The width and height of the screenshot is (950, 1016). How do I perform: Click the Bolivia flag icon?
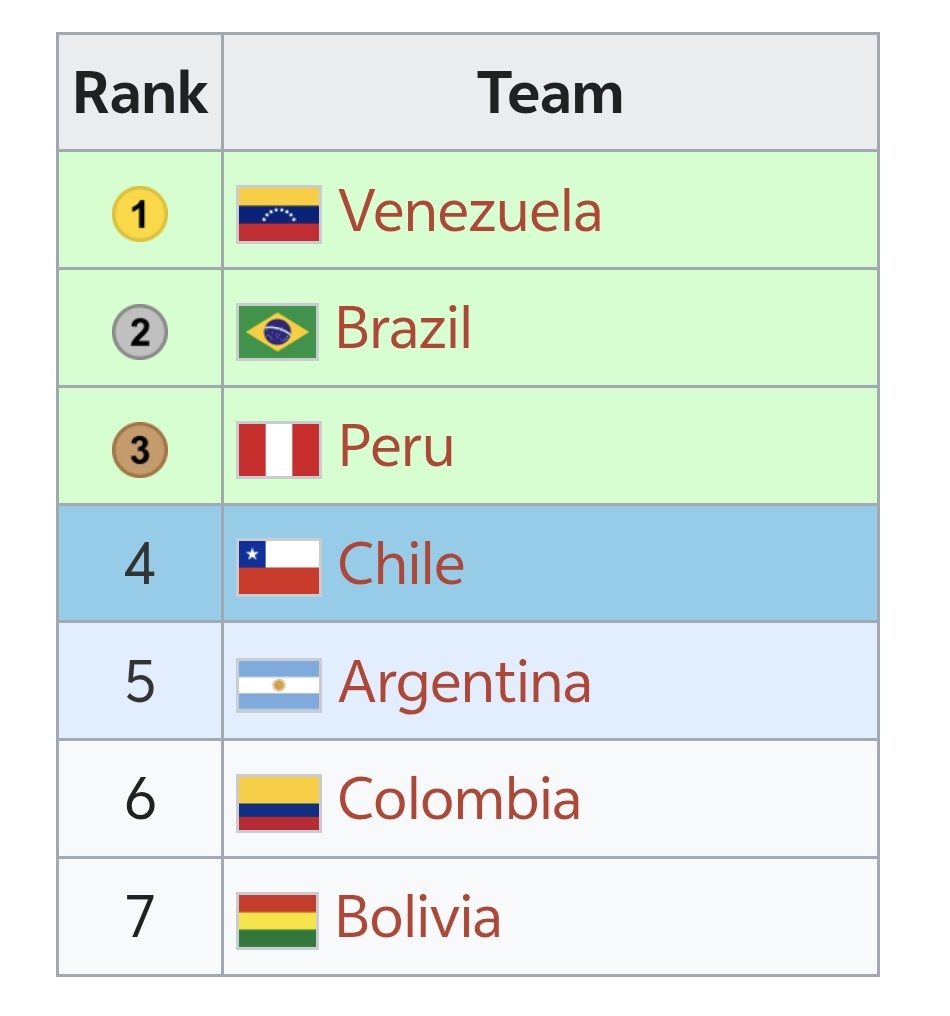click(x=277, y=921)
